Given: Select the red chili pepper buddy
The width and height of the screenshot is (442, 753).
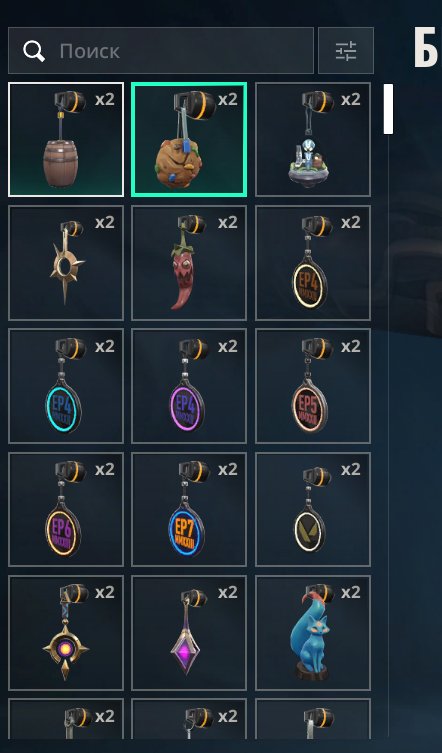Looking at the screenshot, I should (x=189, y=263).
